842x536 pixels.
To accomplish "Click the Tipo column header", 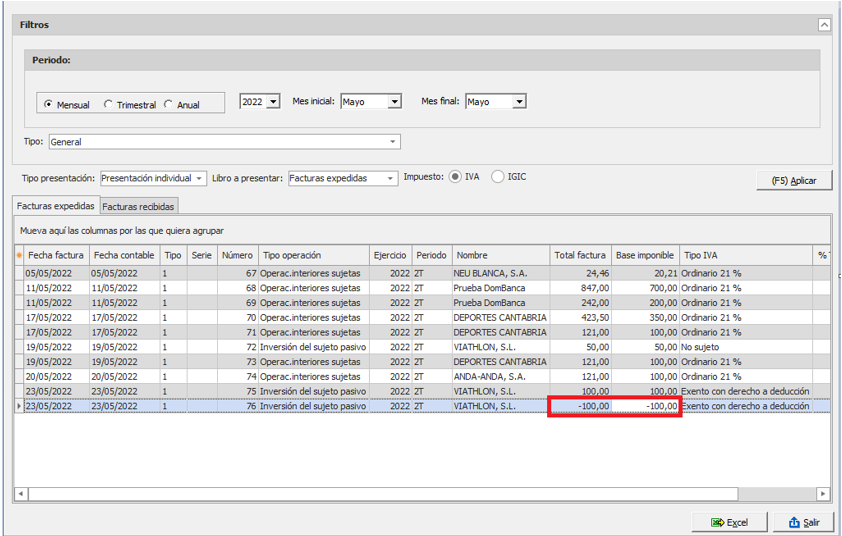I will click(x=173, y=255).
